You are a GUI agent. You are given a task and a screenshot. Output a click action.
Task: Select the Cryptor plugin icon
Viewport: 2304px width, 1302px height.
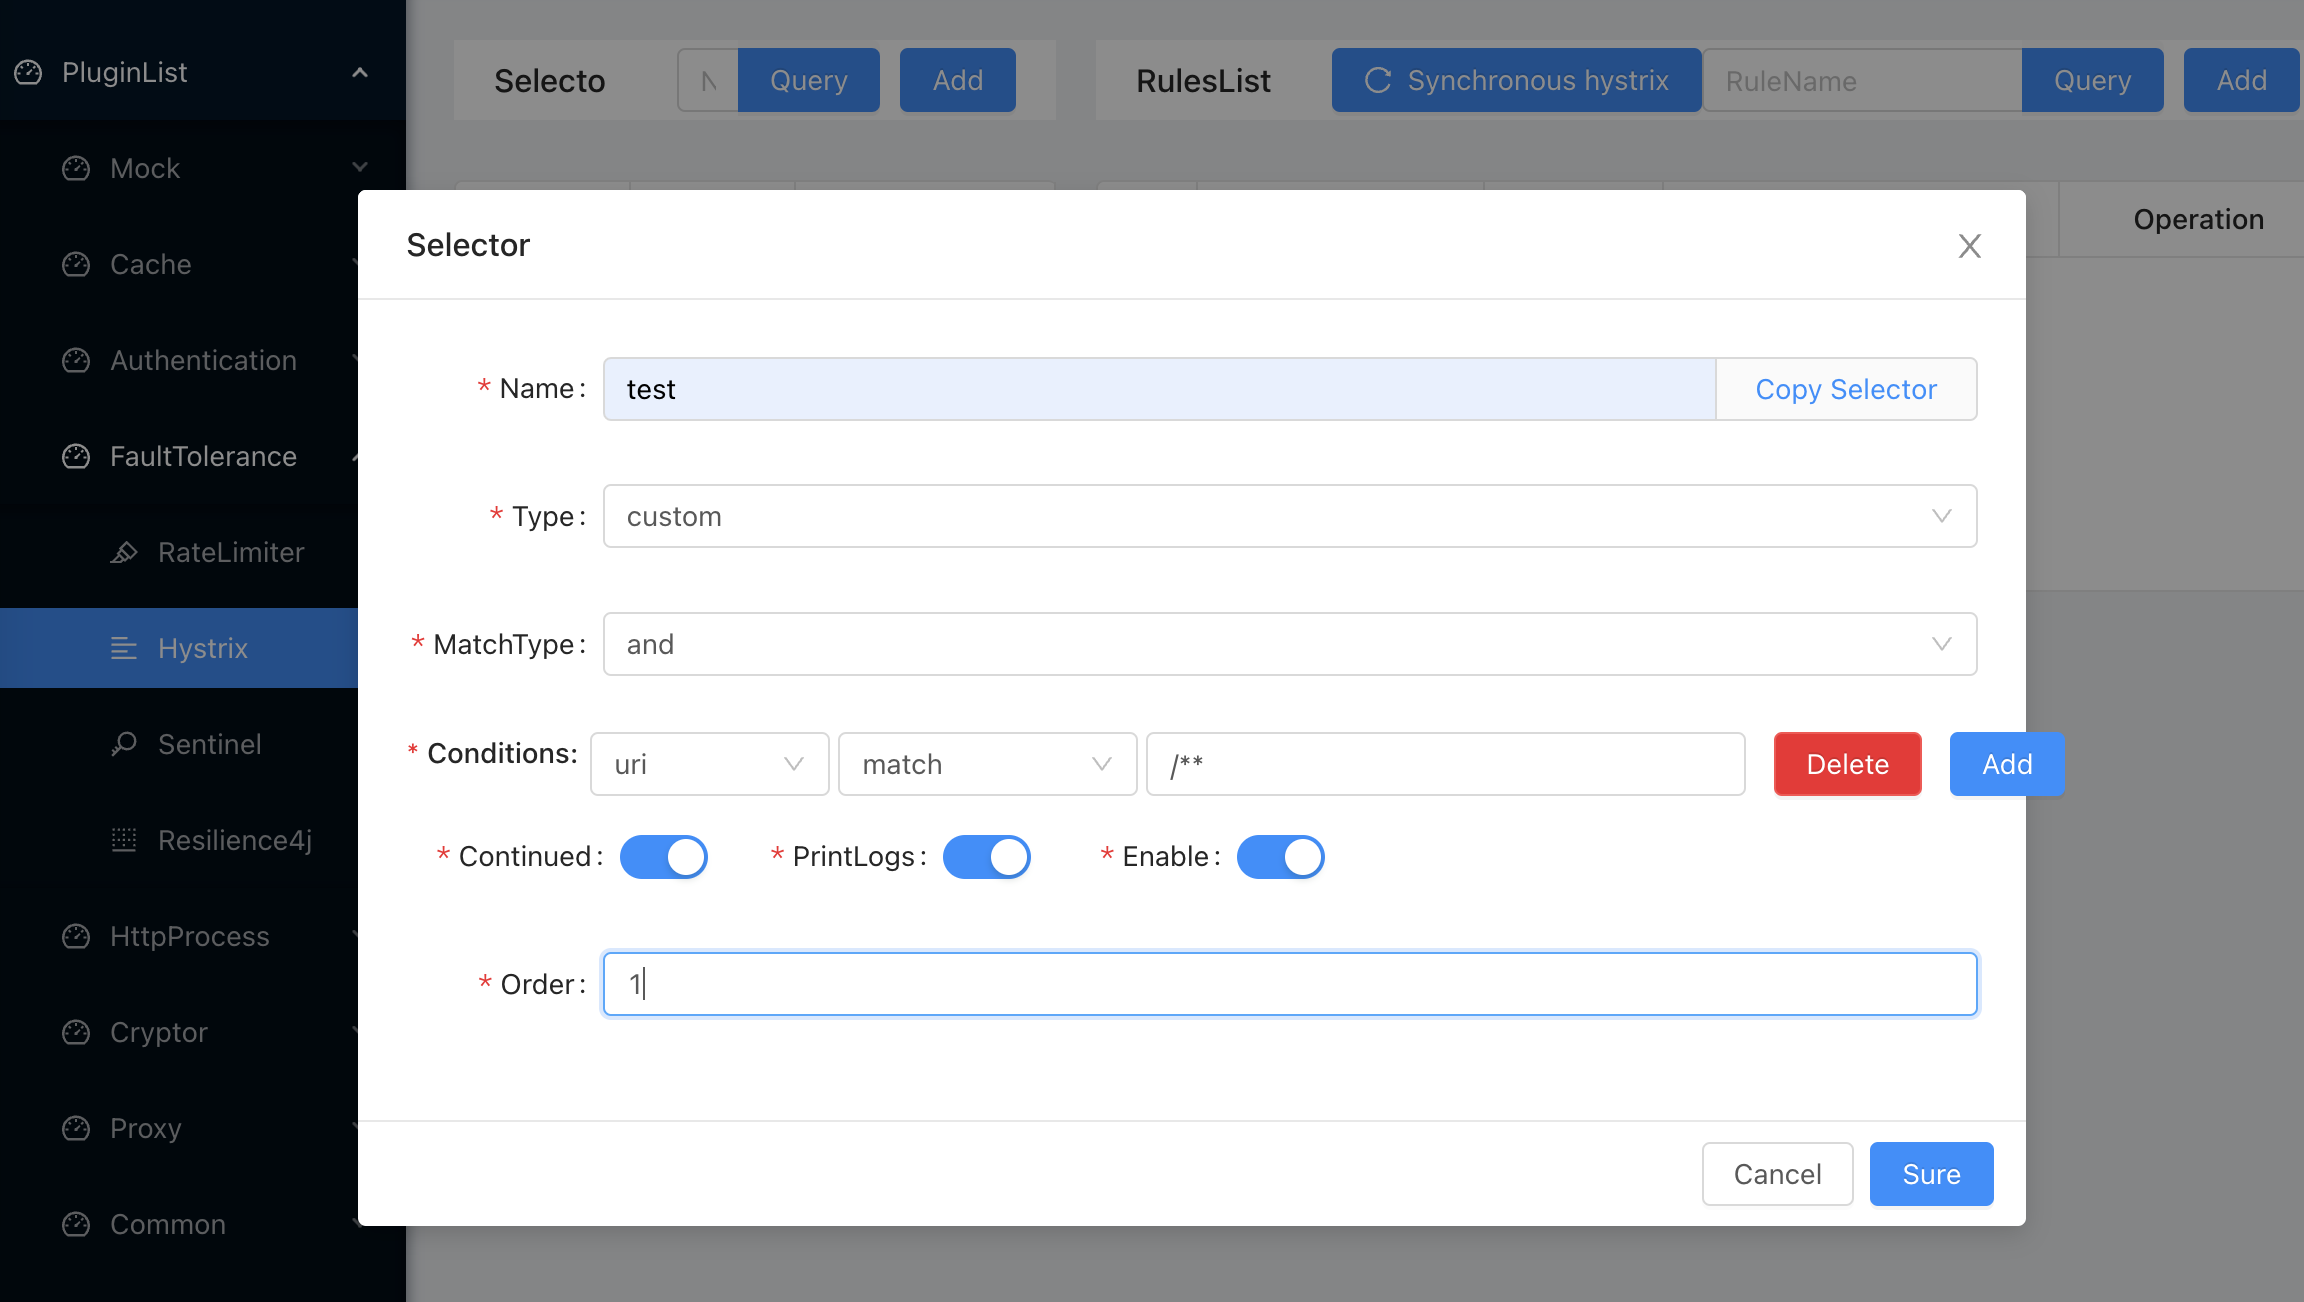click(76, 1032)
